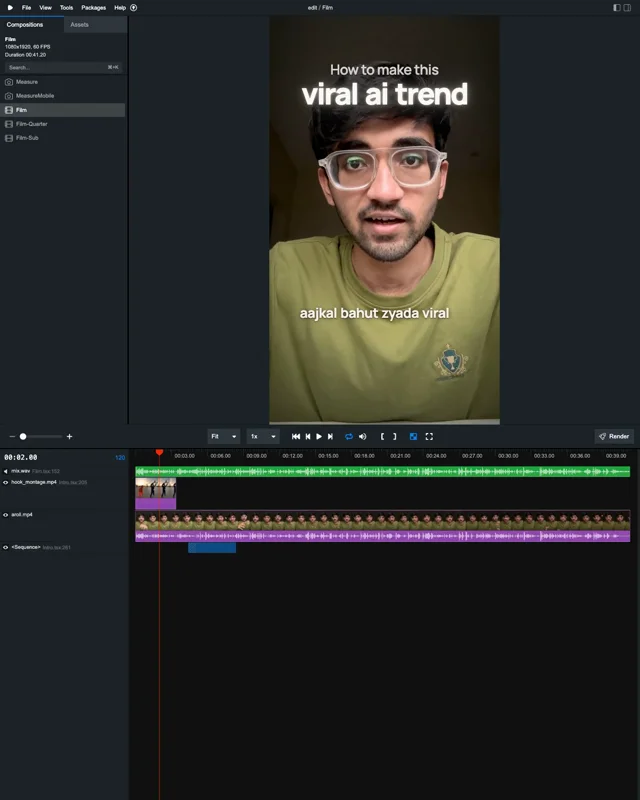Click the video preview canvas
Image resolution: width=640 pixels, height=800 pixels.
click(384, 219)
